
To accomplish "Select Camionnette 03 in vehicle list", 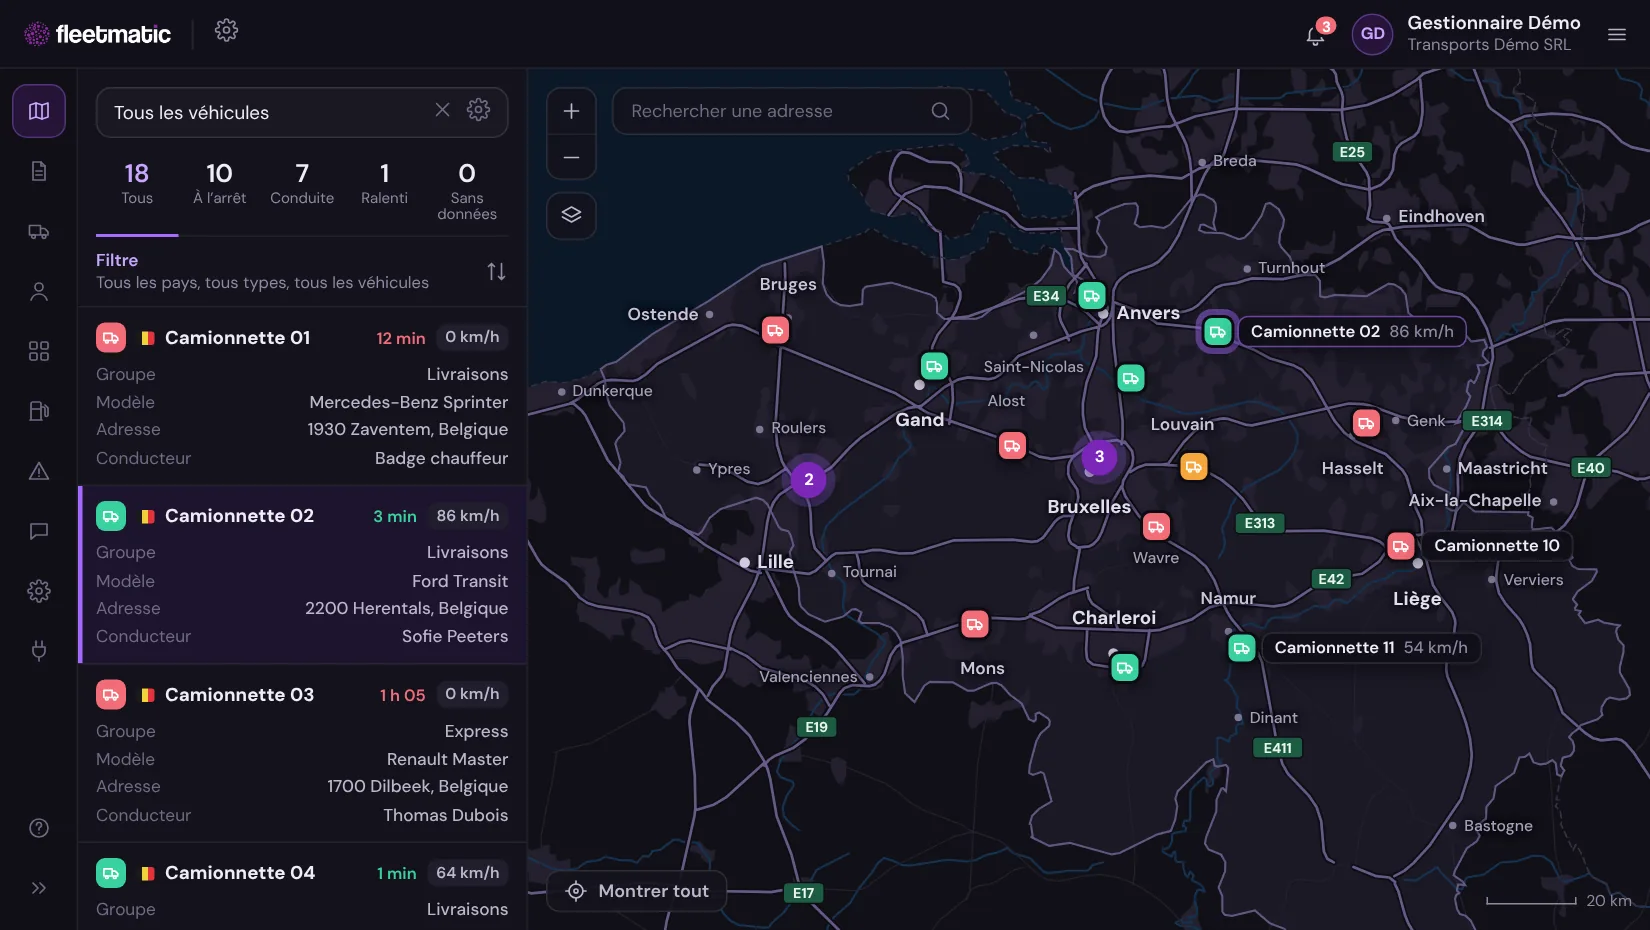I will [x=302, y=753].
